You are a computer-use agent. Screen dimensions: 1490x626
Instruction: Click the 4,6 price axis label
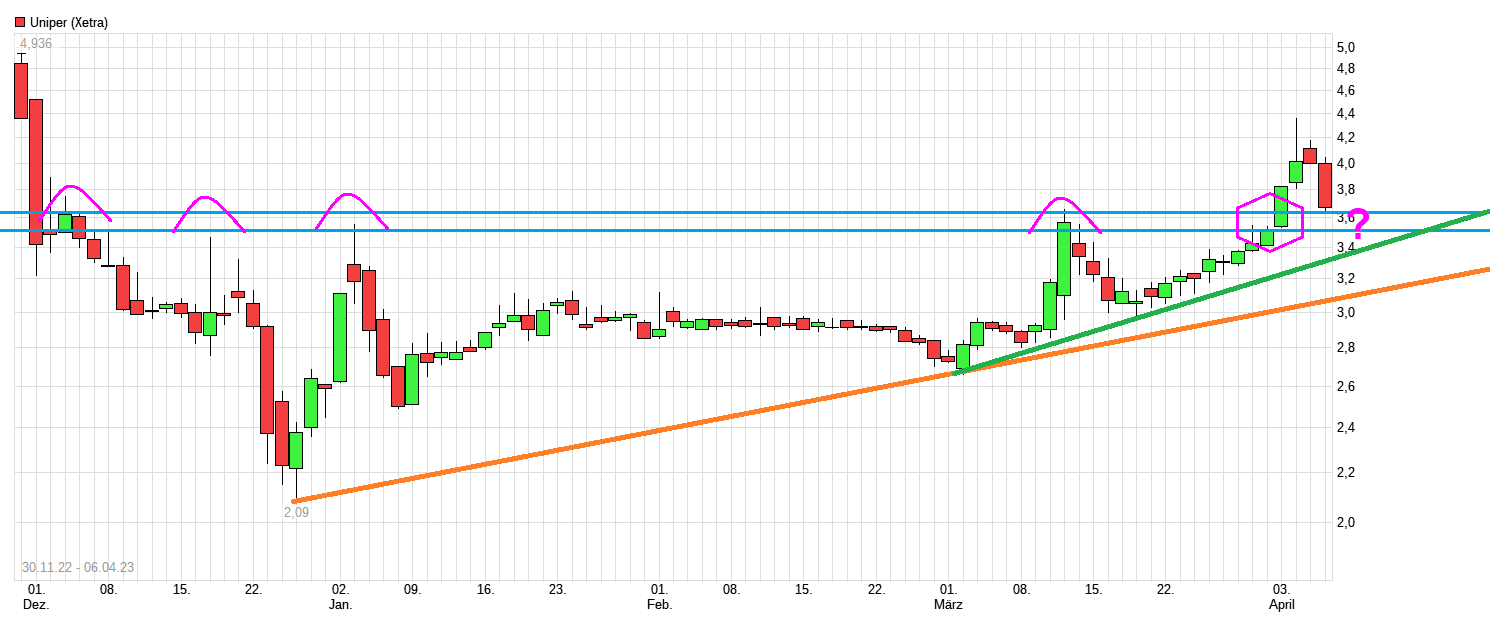pyautogui.click(x=1345, y=90)
